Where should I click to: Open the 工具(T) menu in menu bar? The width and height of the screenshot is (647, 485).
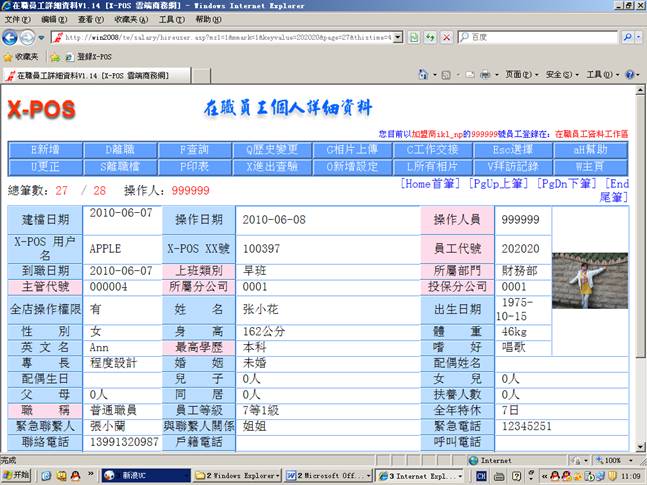(172, 19)
